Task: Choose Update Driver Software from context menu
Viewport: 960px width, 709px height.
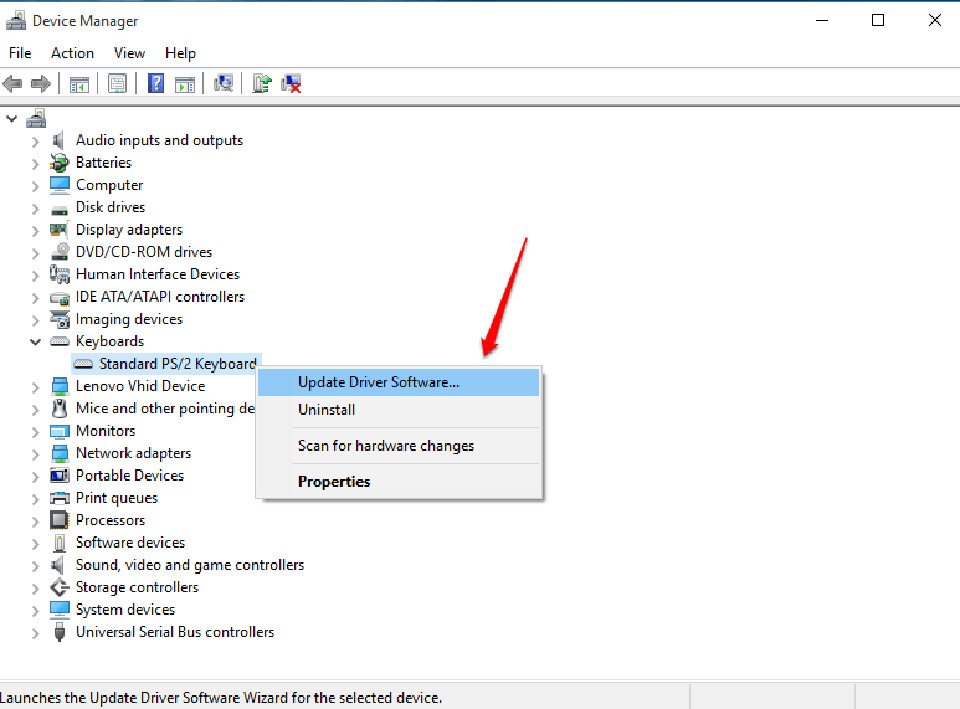Action: pos(377,381)
